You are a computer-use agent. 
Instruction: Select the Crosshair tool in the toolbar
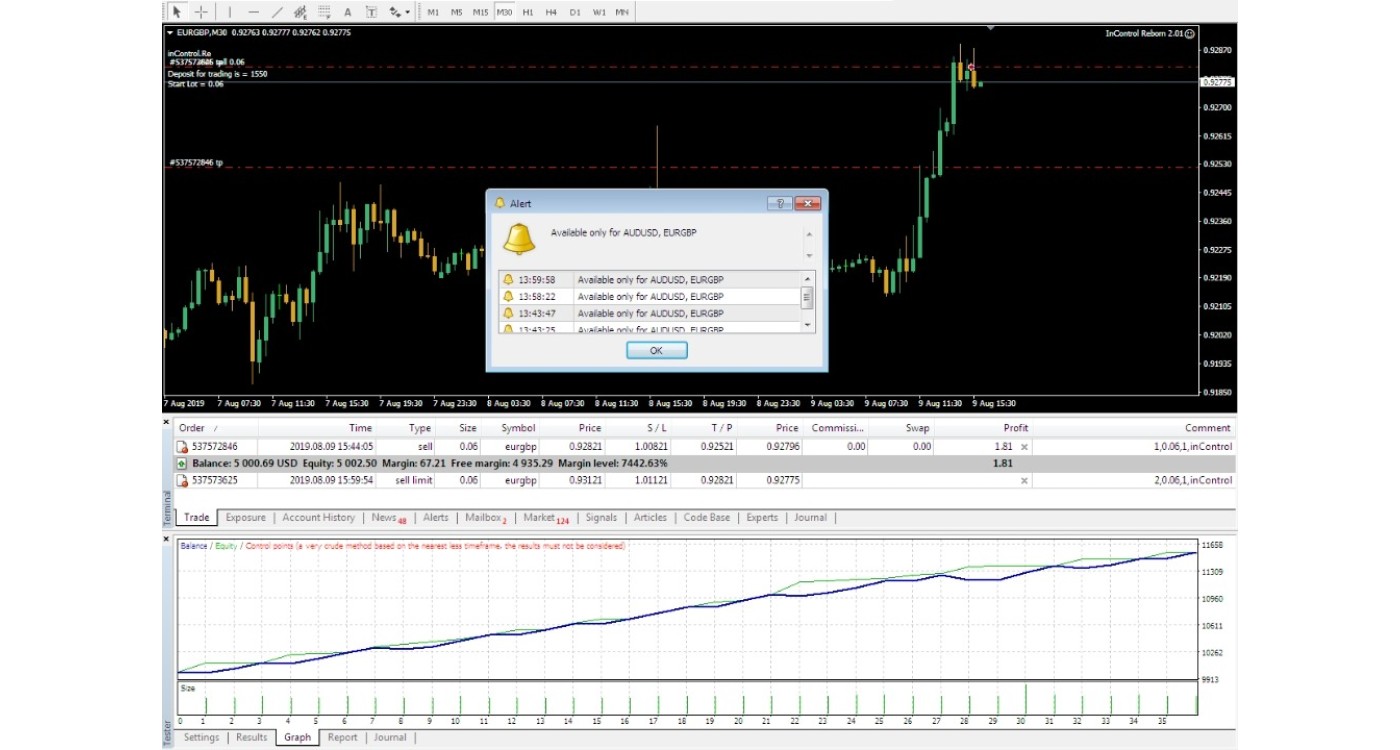[201, 12]
